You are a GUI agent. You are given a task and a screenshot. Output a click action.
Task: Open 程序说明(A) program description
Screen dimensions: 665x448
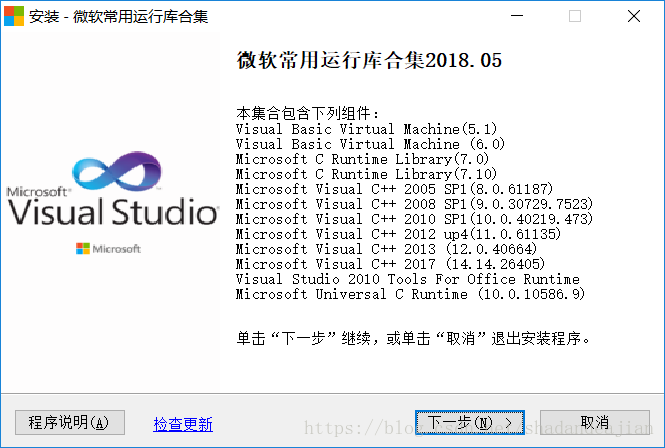70,422
